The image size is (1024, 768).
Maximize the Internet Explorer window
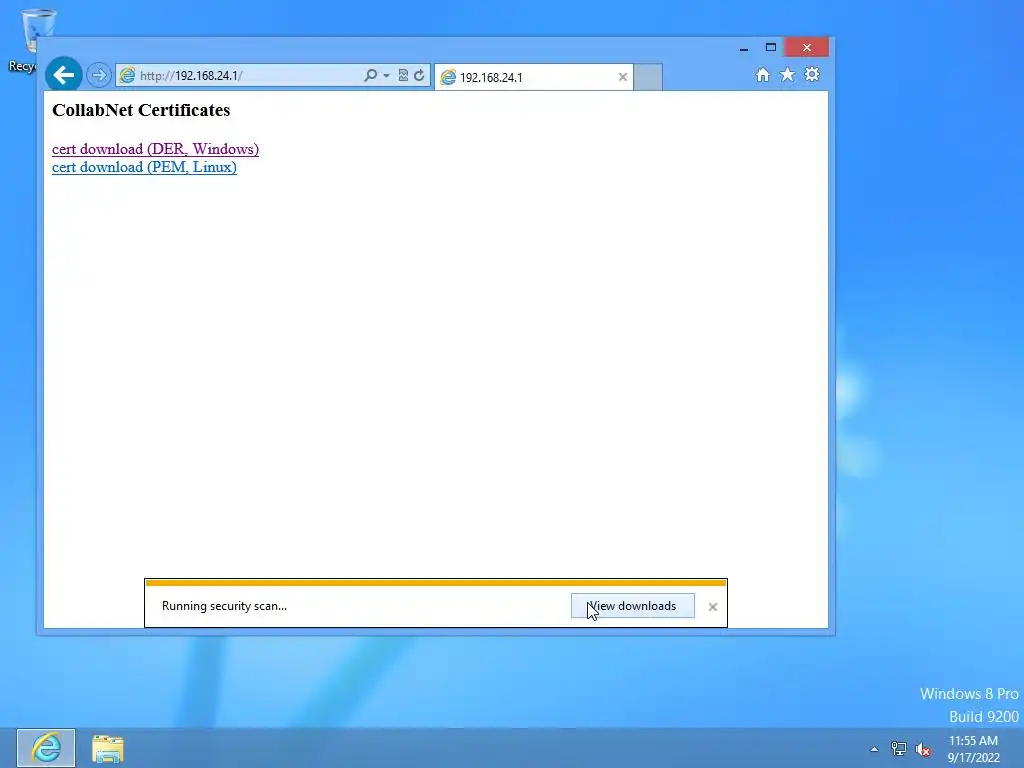point(771,48)
